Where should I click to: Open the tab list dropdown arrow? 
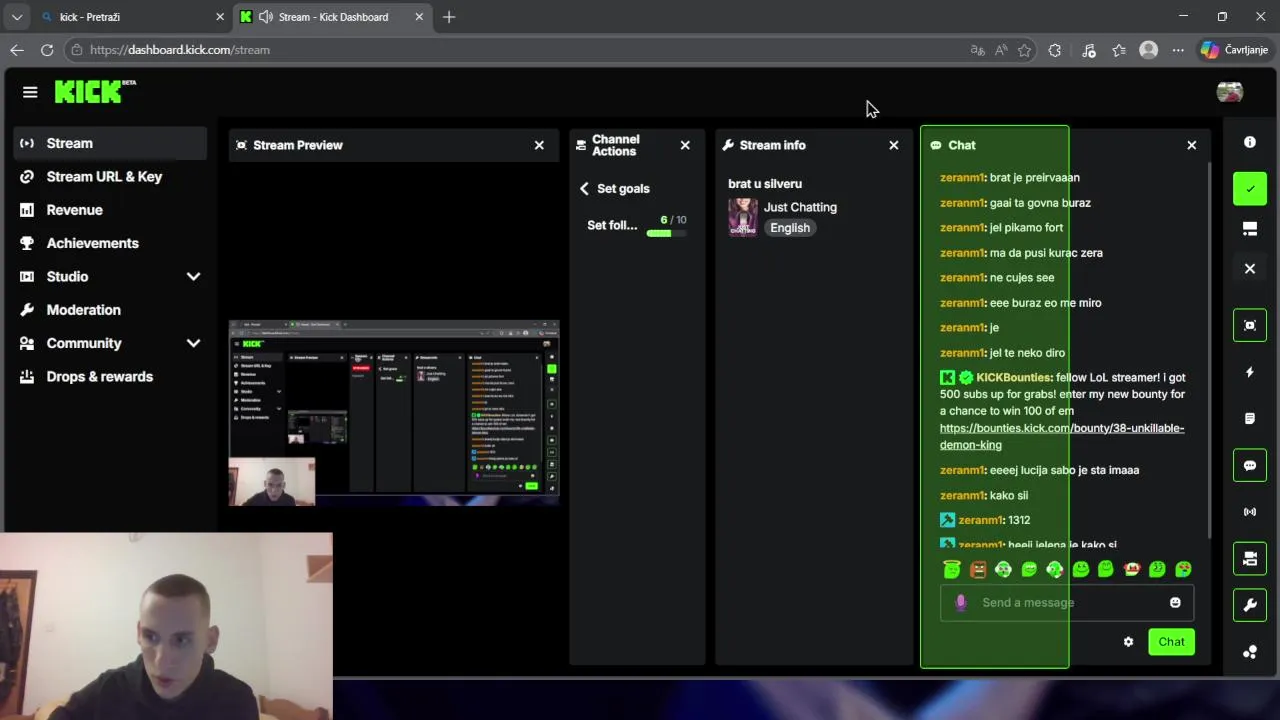[17, 17]
